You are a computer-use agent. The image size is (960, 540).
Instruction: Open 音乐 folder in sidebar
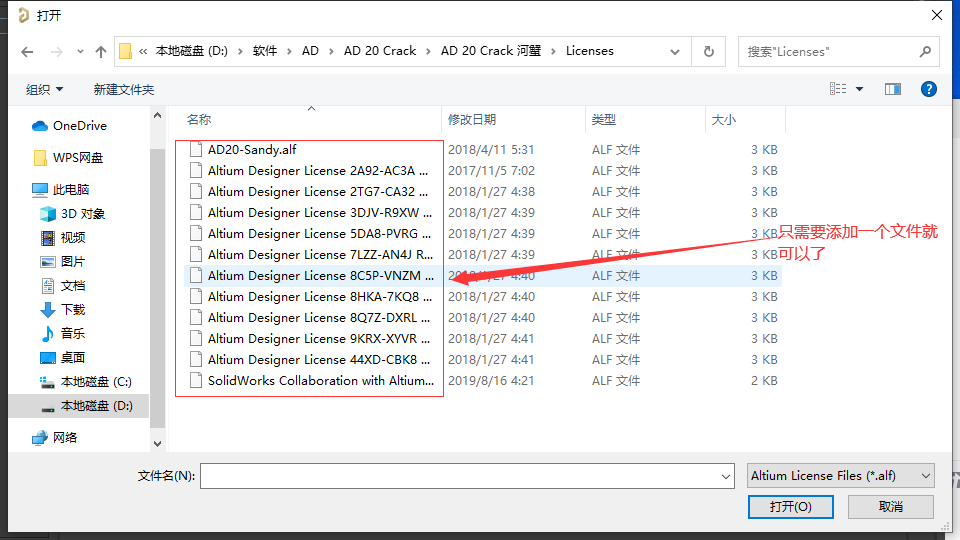[63, 333]
